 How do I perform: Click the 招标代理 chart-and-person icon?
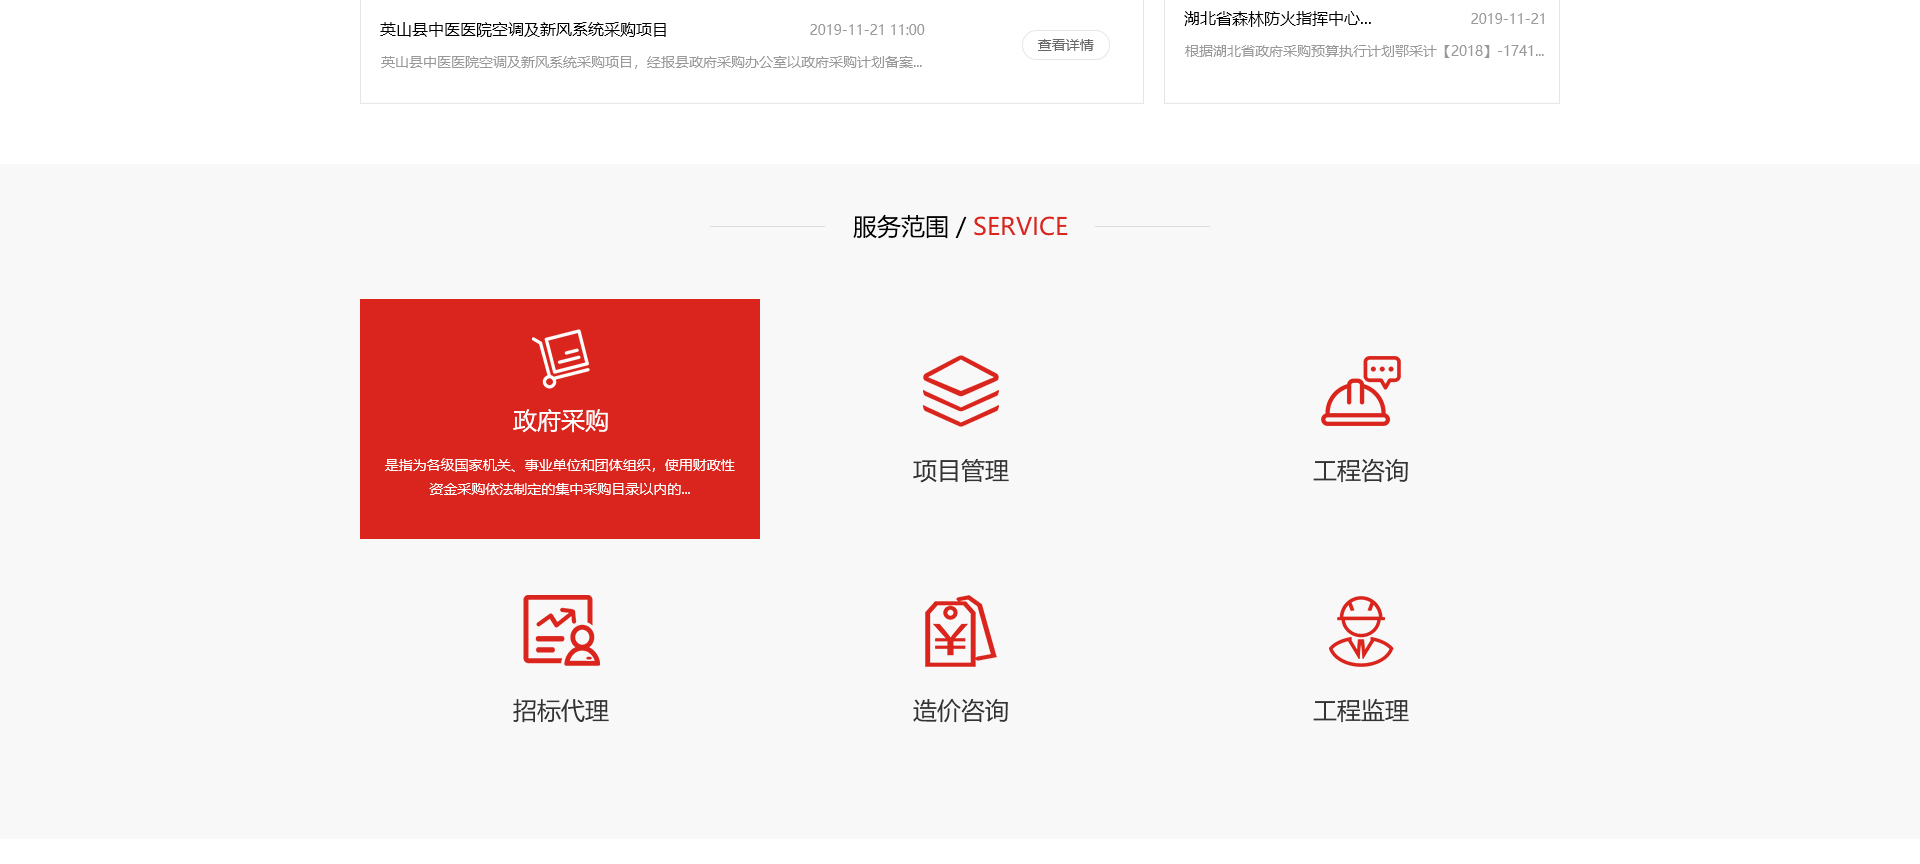point(560,630)
